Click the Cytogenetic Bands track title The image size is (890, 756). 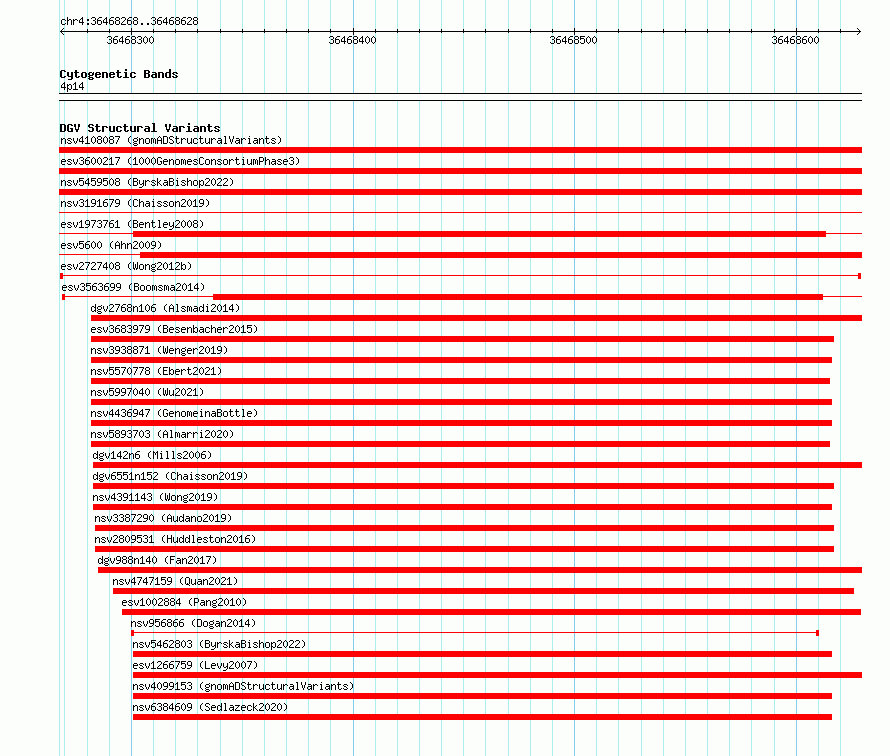pyautogui.click(x=119, y=74)
